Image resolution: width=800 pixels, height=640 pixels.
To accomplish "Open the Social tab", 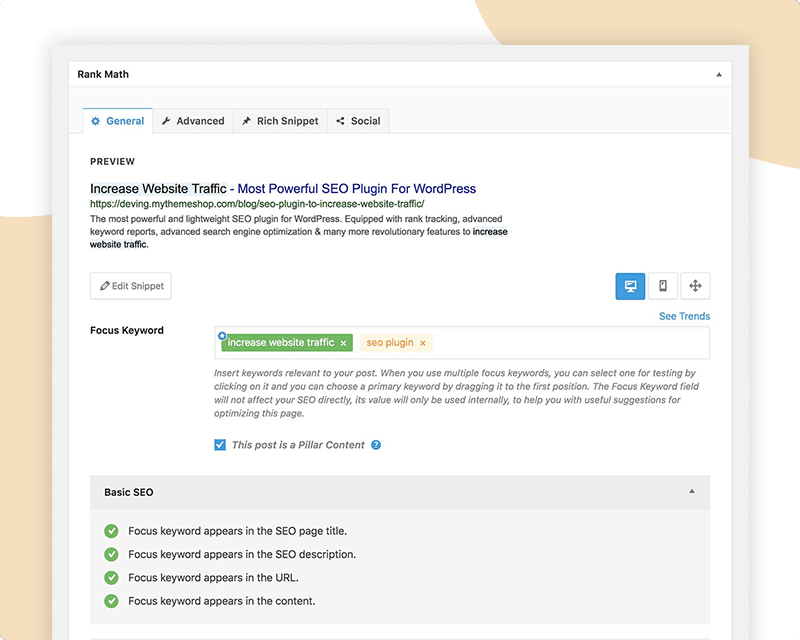I will click(358, 121).
